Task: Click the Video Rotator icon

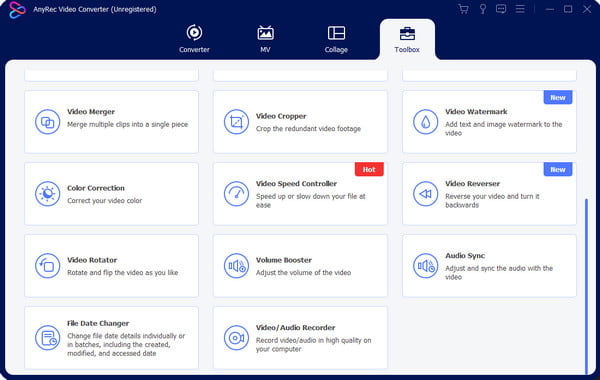Action: pyautogui.click(x=47, y=266)
